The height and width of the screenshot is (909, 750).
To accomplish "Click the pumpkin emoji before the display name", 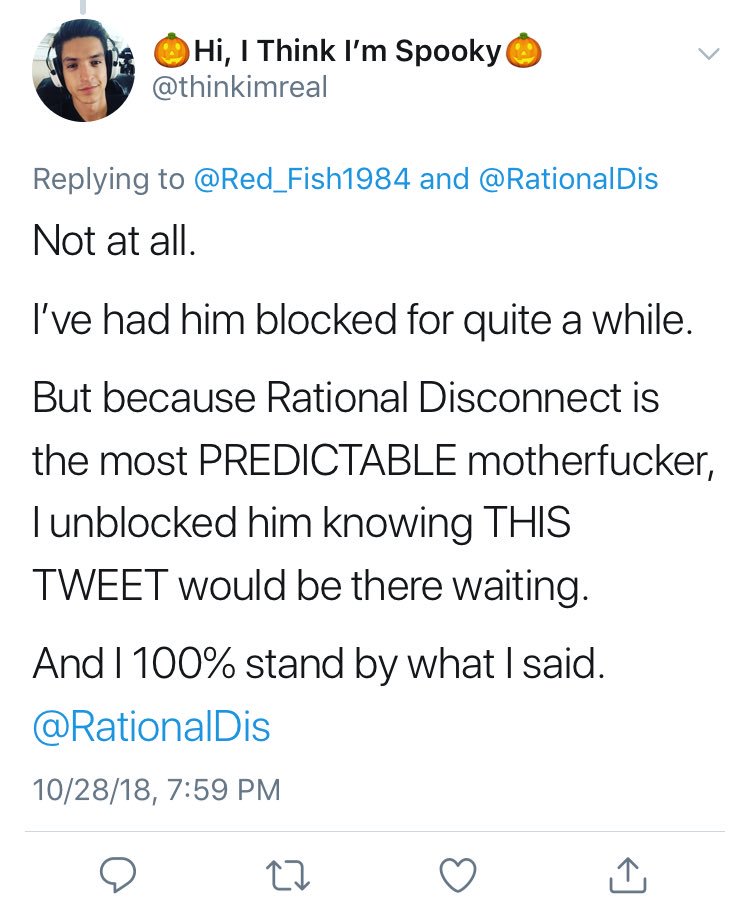I will (x=171, y=50).
